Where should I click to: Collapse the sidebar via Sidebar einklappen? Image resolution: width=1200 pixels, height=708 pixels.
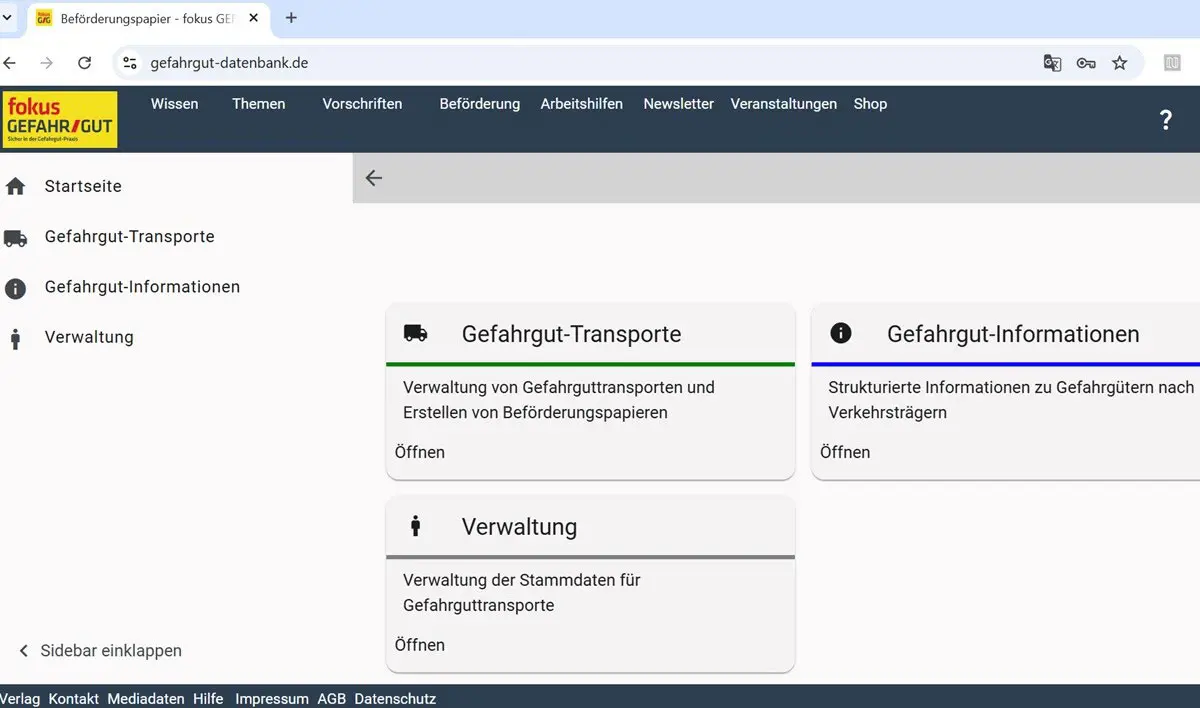tap(98, 650)
